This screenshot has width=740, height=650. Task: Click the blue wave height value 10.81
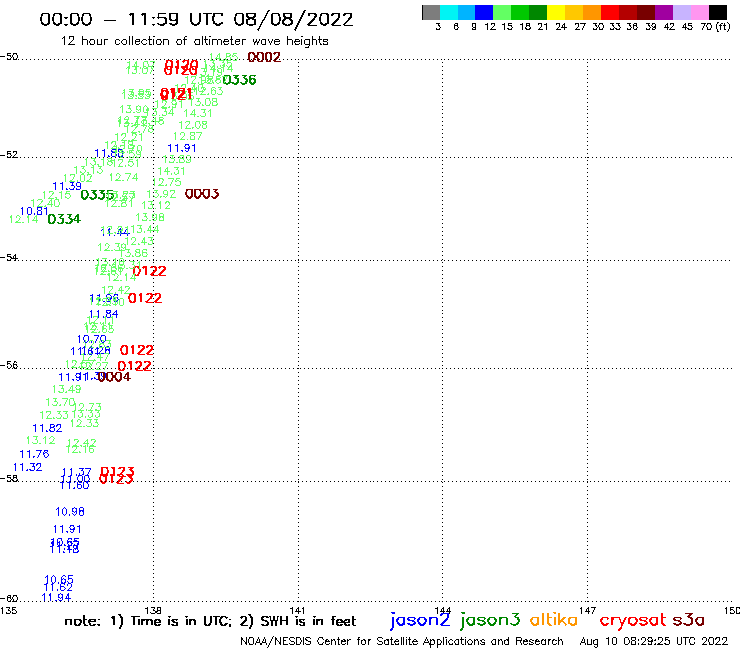[34, 211]
